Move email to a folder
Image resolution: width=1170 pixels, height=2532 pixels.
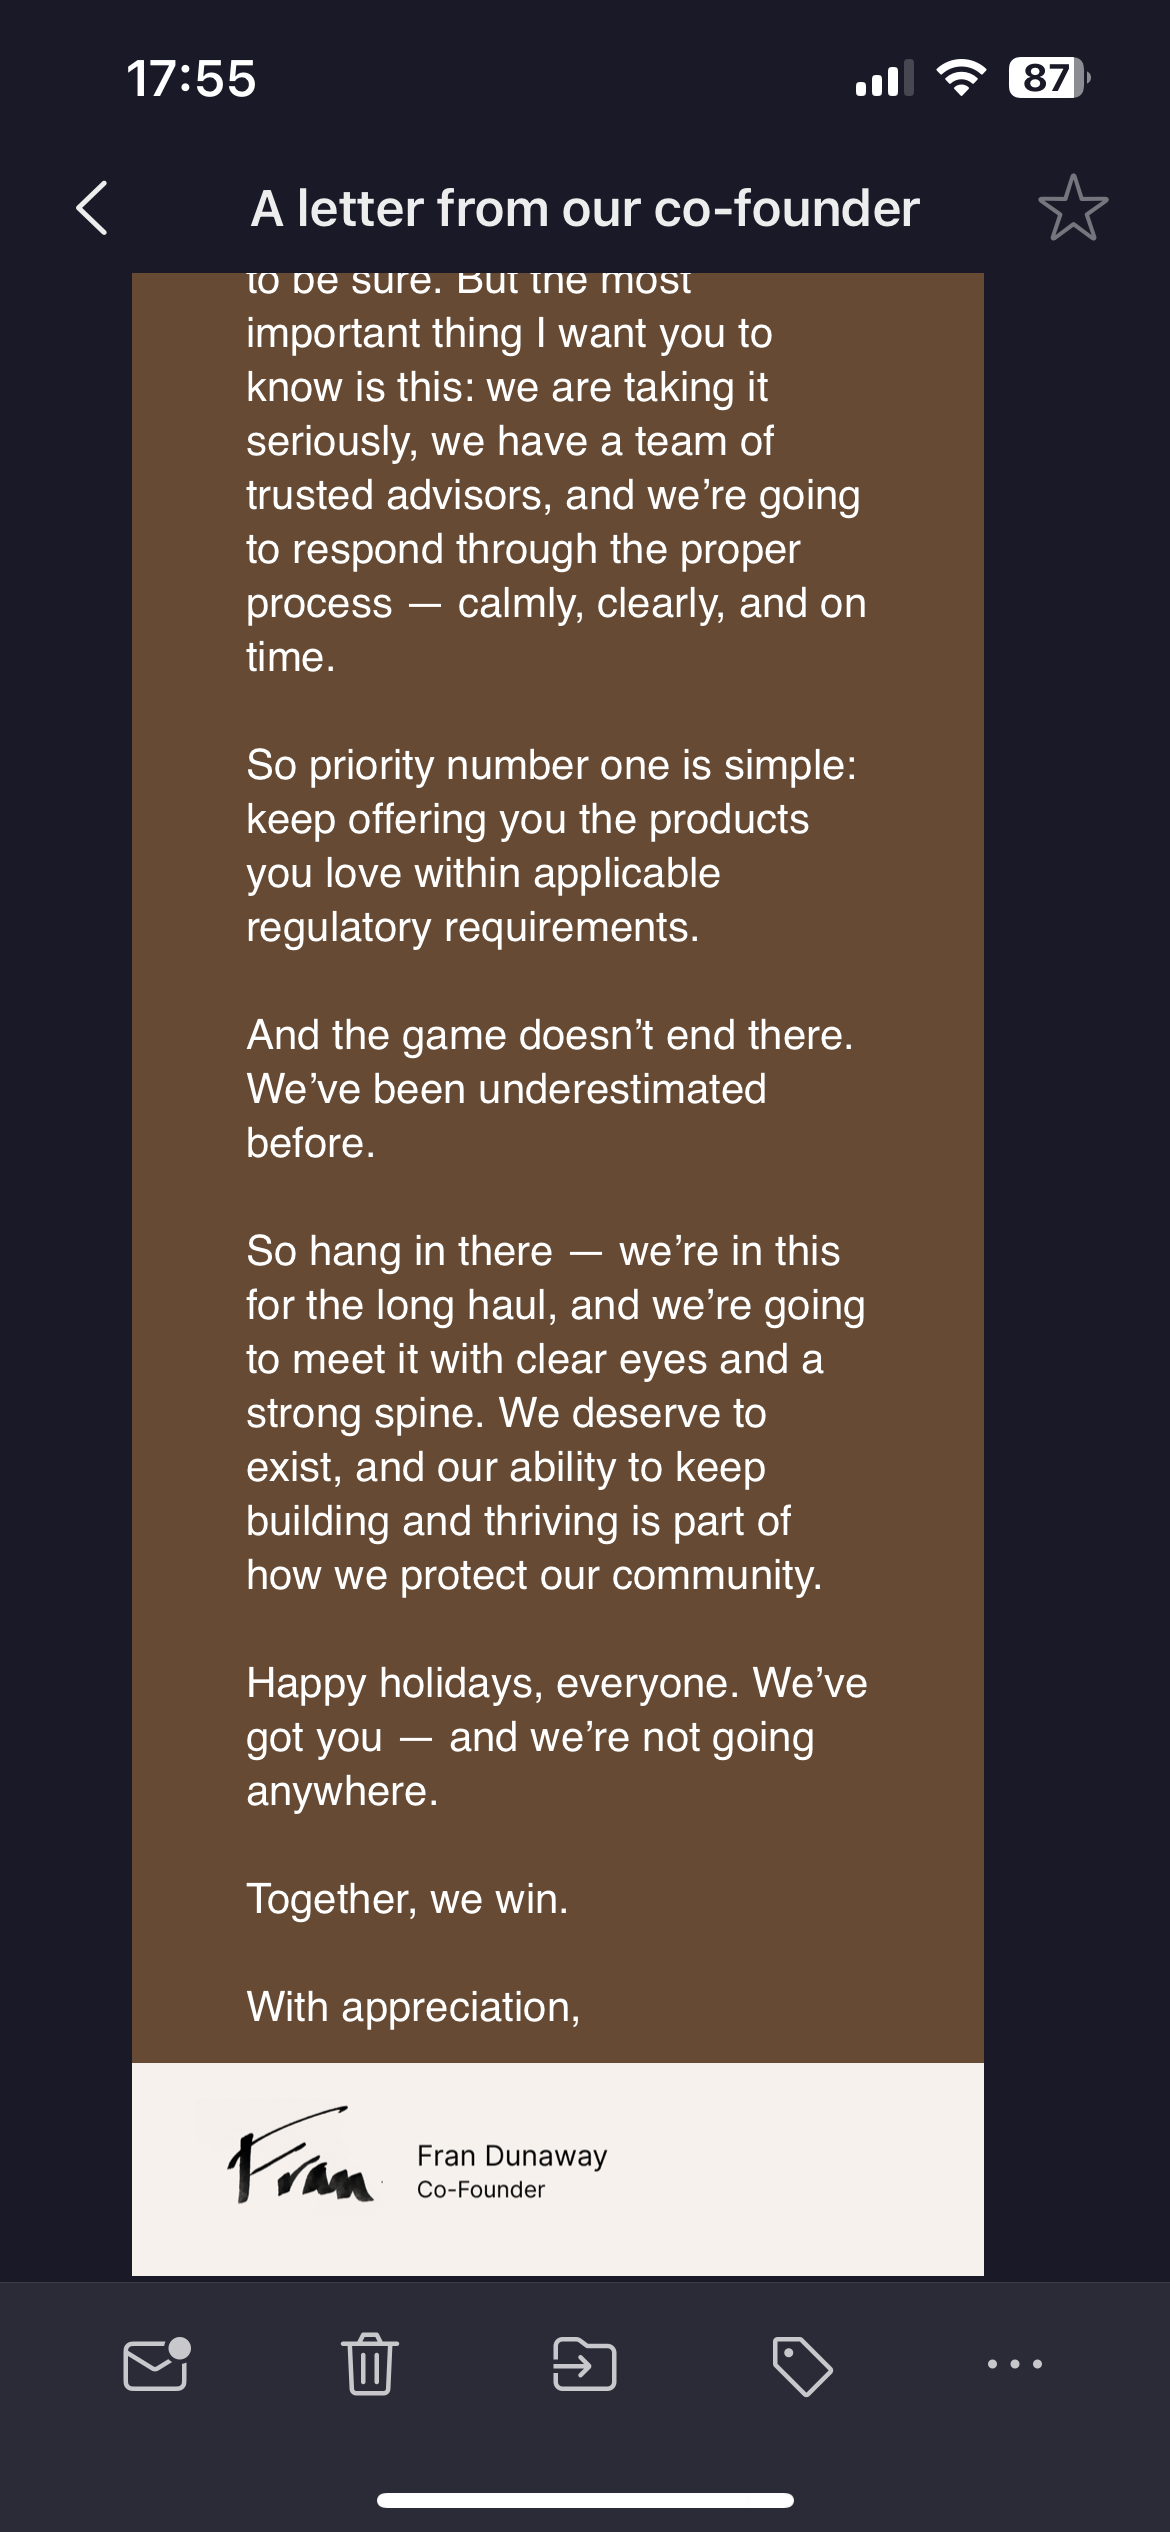pyautogui.click(x=585, y=2365)
